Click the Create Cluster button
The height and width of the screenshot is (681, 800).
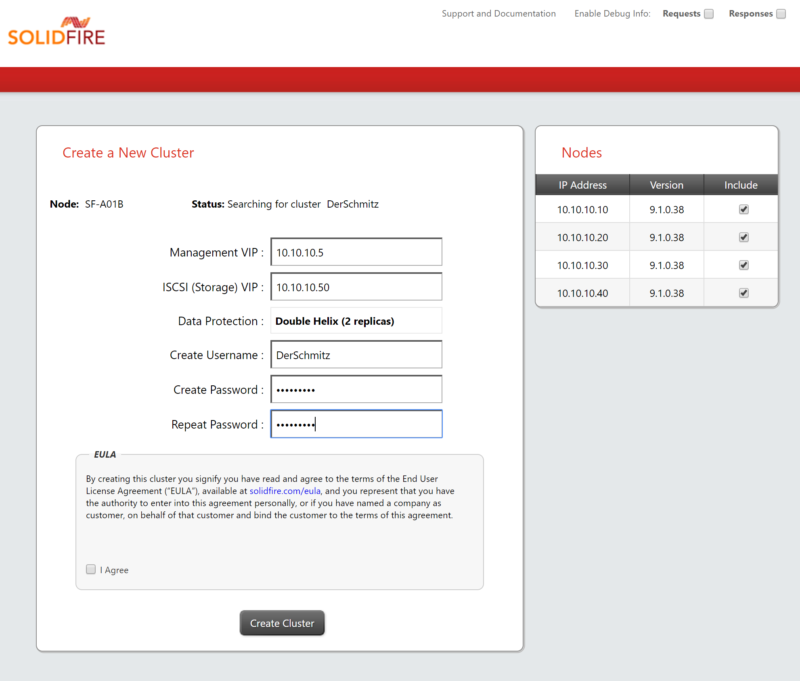(282, 622)
